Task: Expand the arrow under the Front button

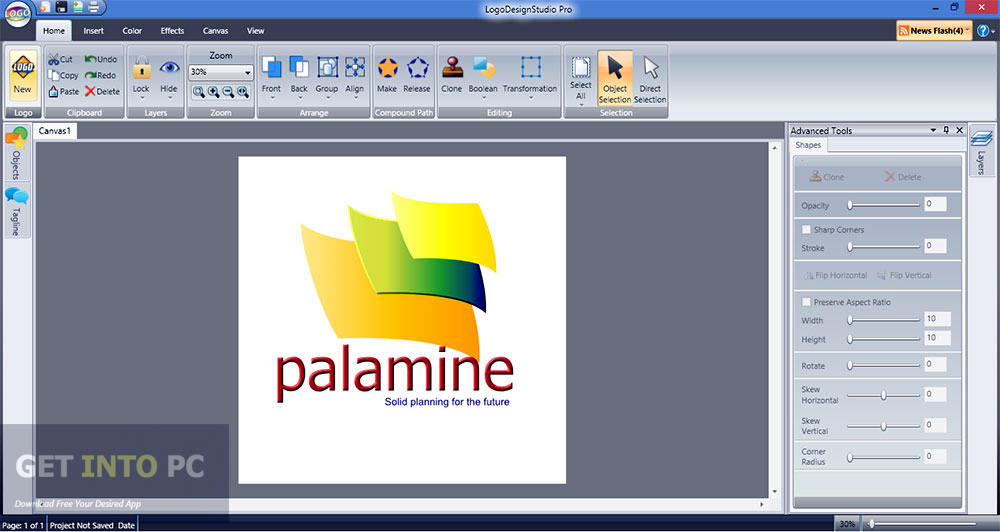Action: (x=272, y=98)
